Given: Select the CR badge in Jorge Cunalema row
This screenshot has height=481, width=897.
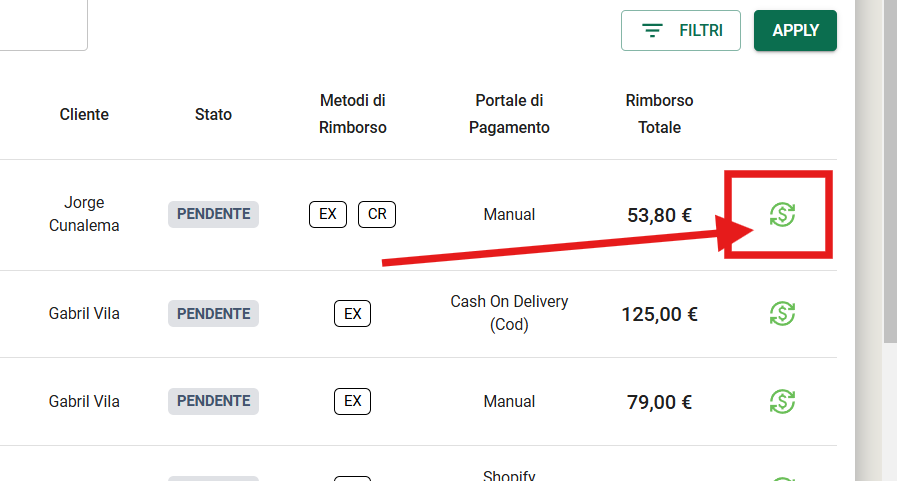Looking at the screenshot, I should (377, 214).
